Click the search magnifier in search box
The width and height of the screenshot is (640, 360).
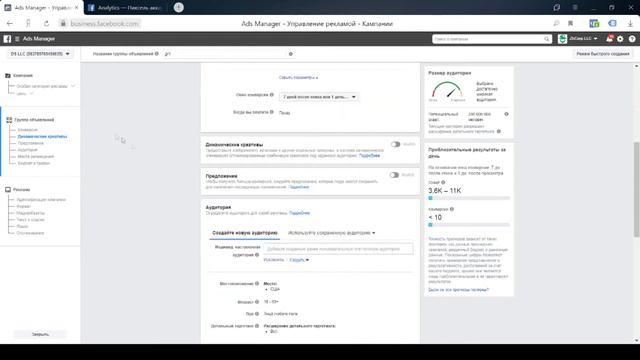pyautogui.click(x=547, y=39)
